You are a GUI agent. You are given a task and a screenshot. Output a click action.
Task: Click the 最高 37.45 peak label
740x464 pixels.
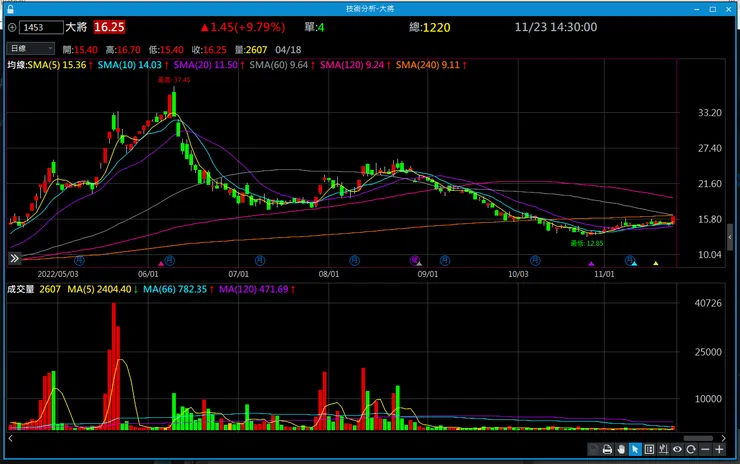[x=174, y=80]
